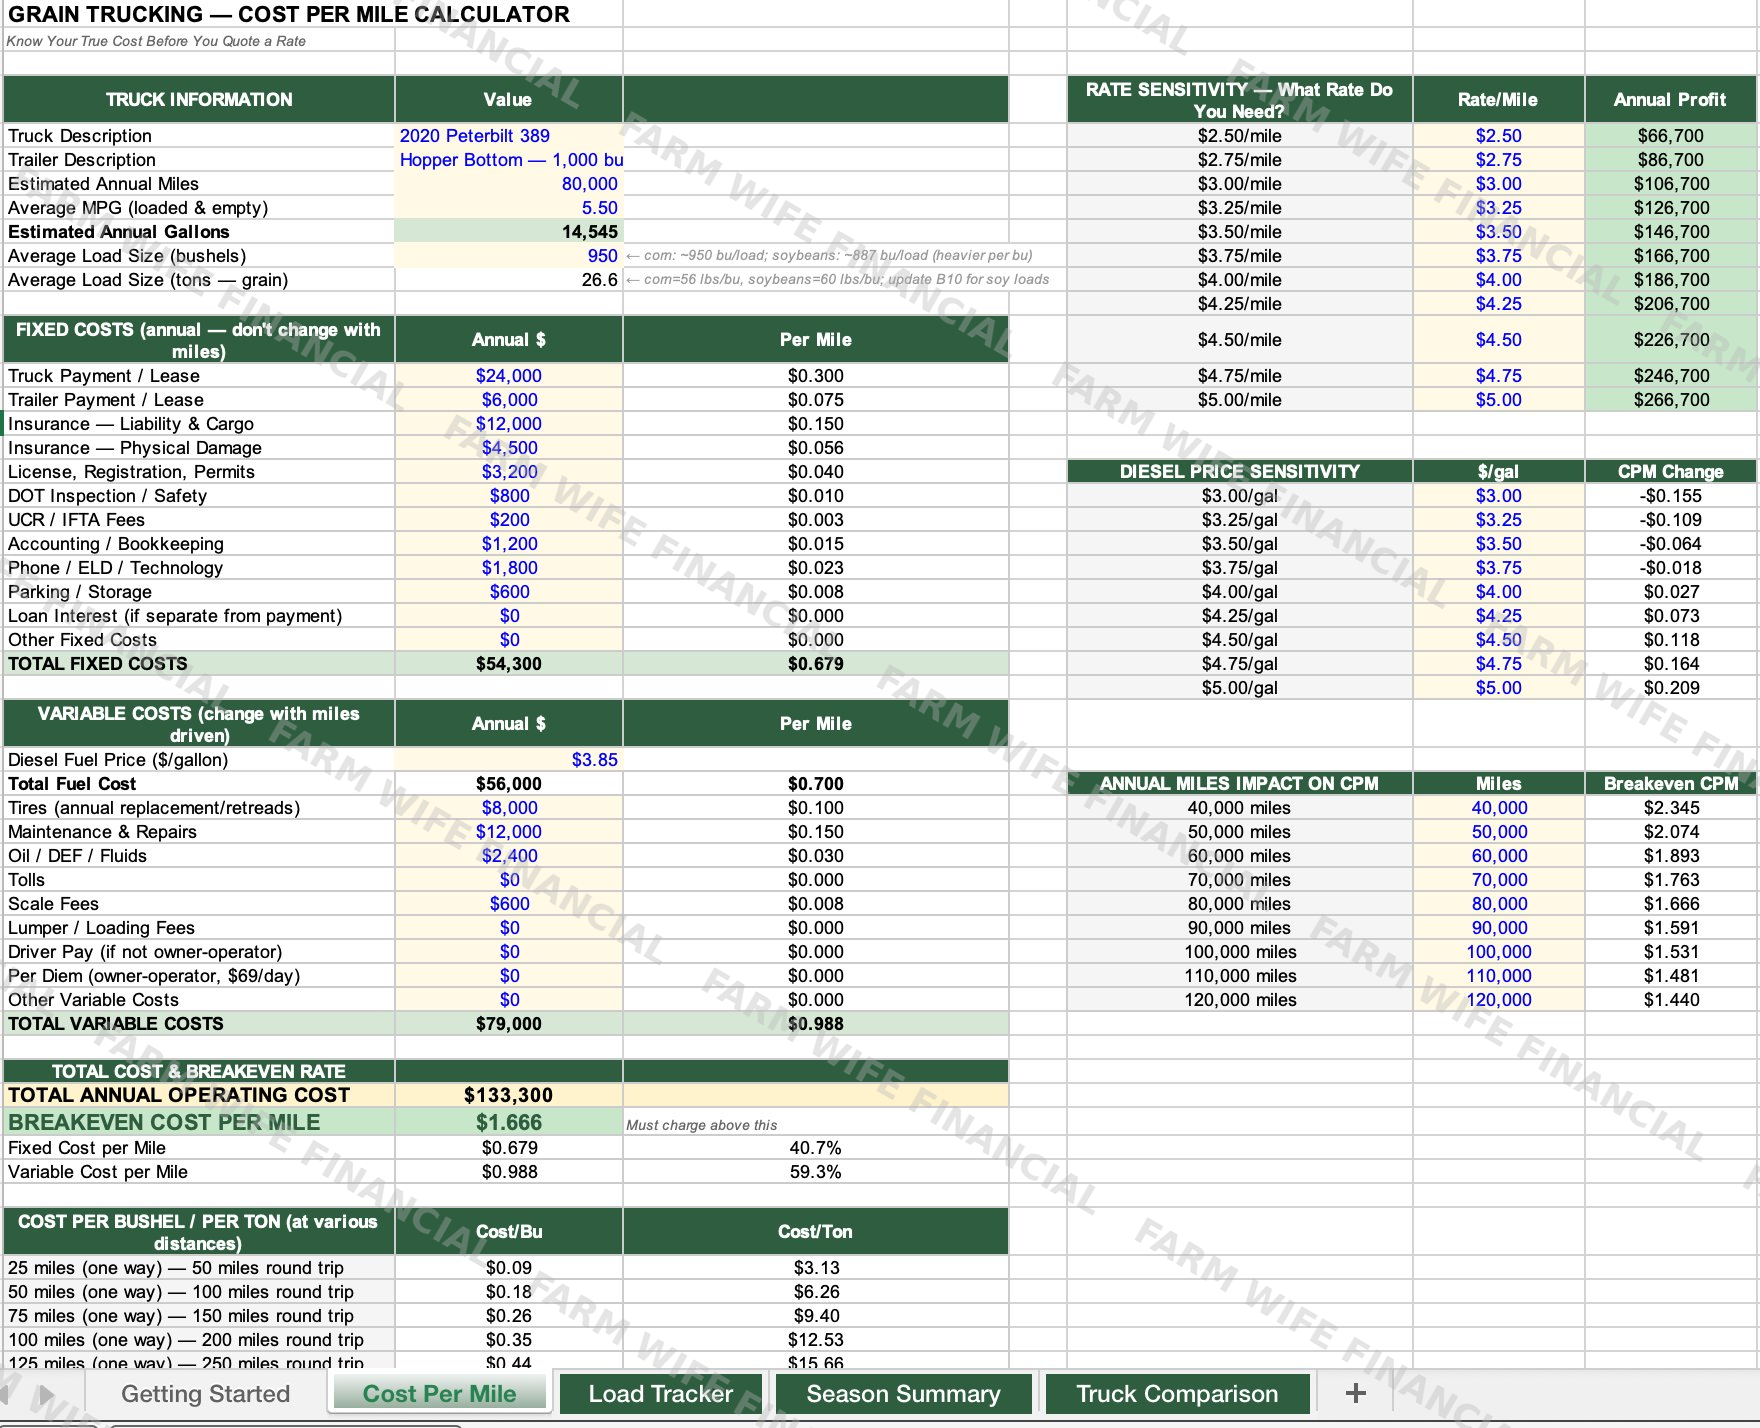Viewport: 1760px width, 1428px height.
Task: Select UCR / IFTA Fees amount $200
Action: [509, 520]
